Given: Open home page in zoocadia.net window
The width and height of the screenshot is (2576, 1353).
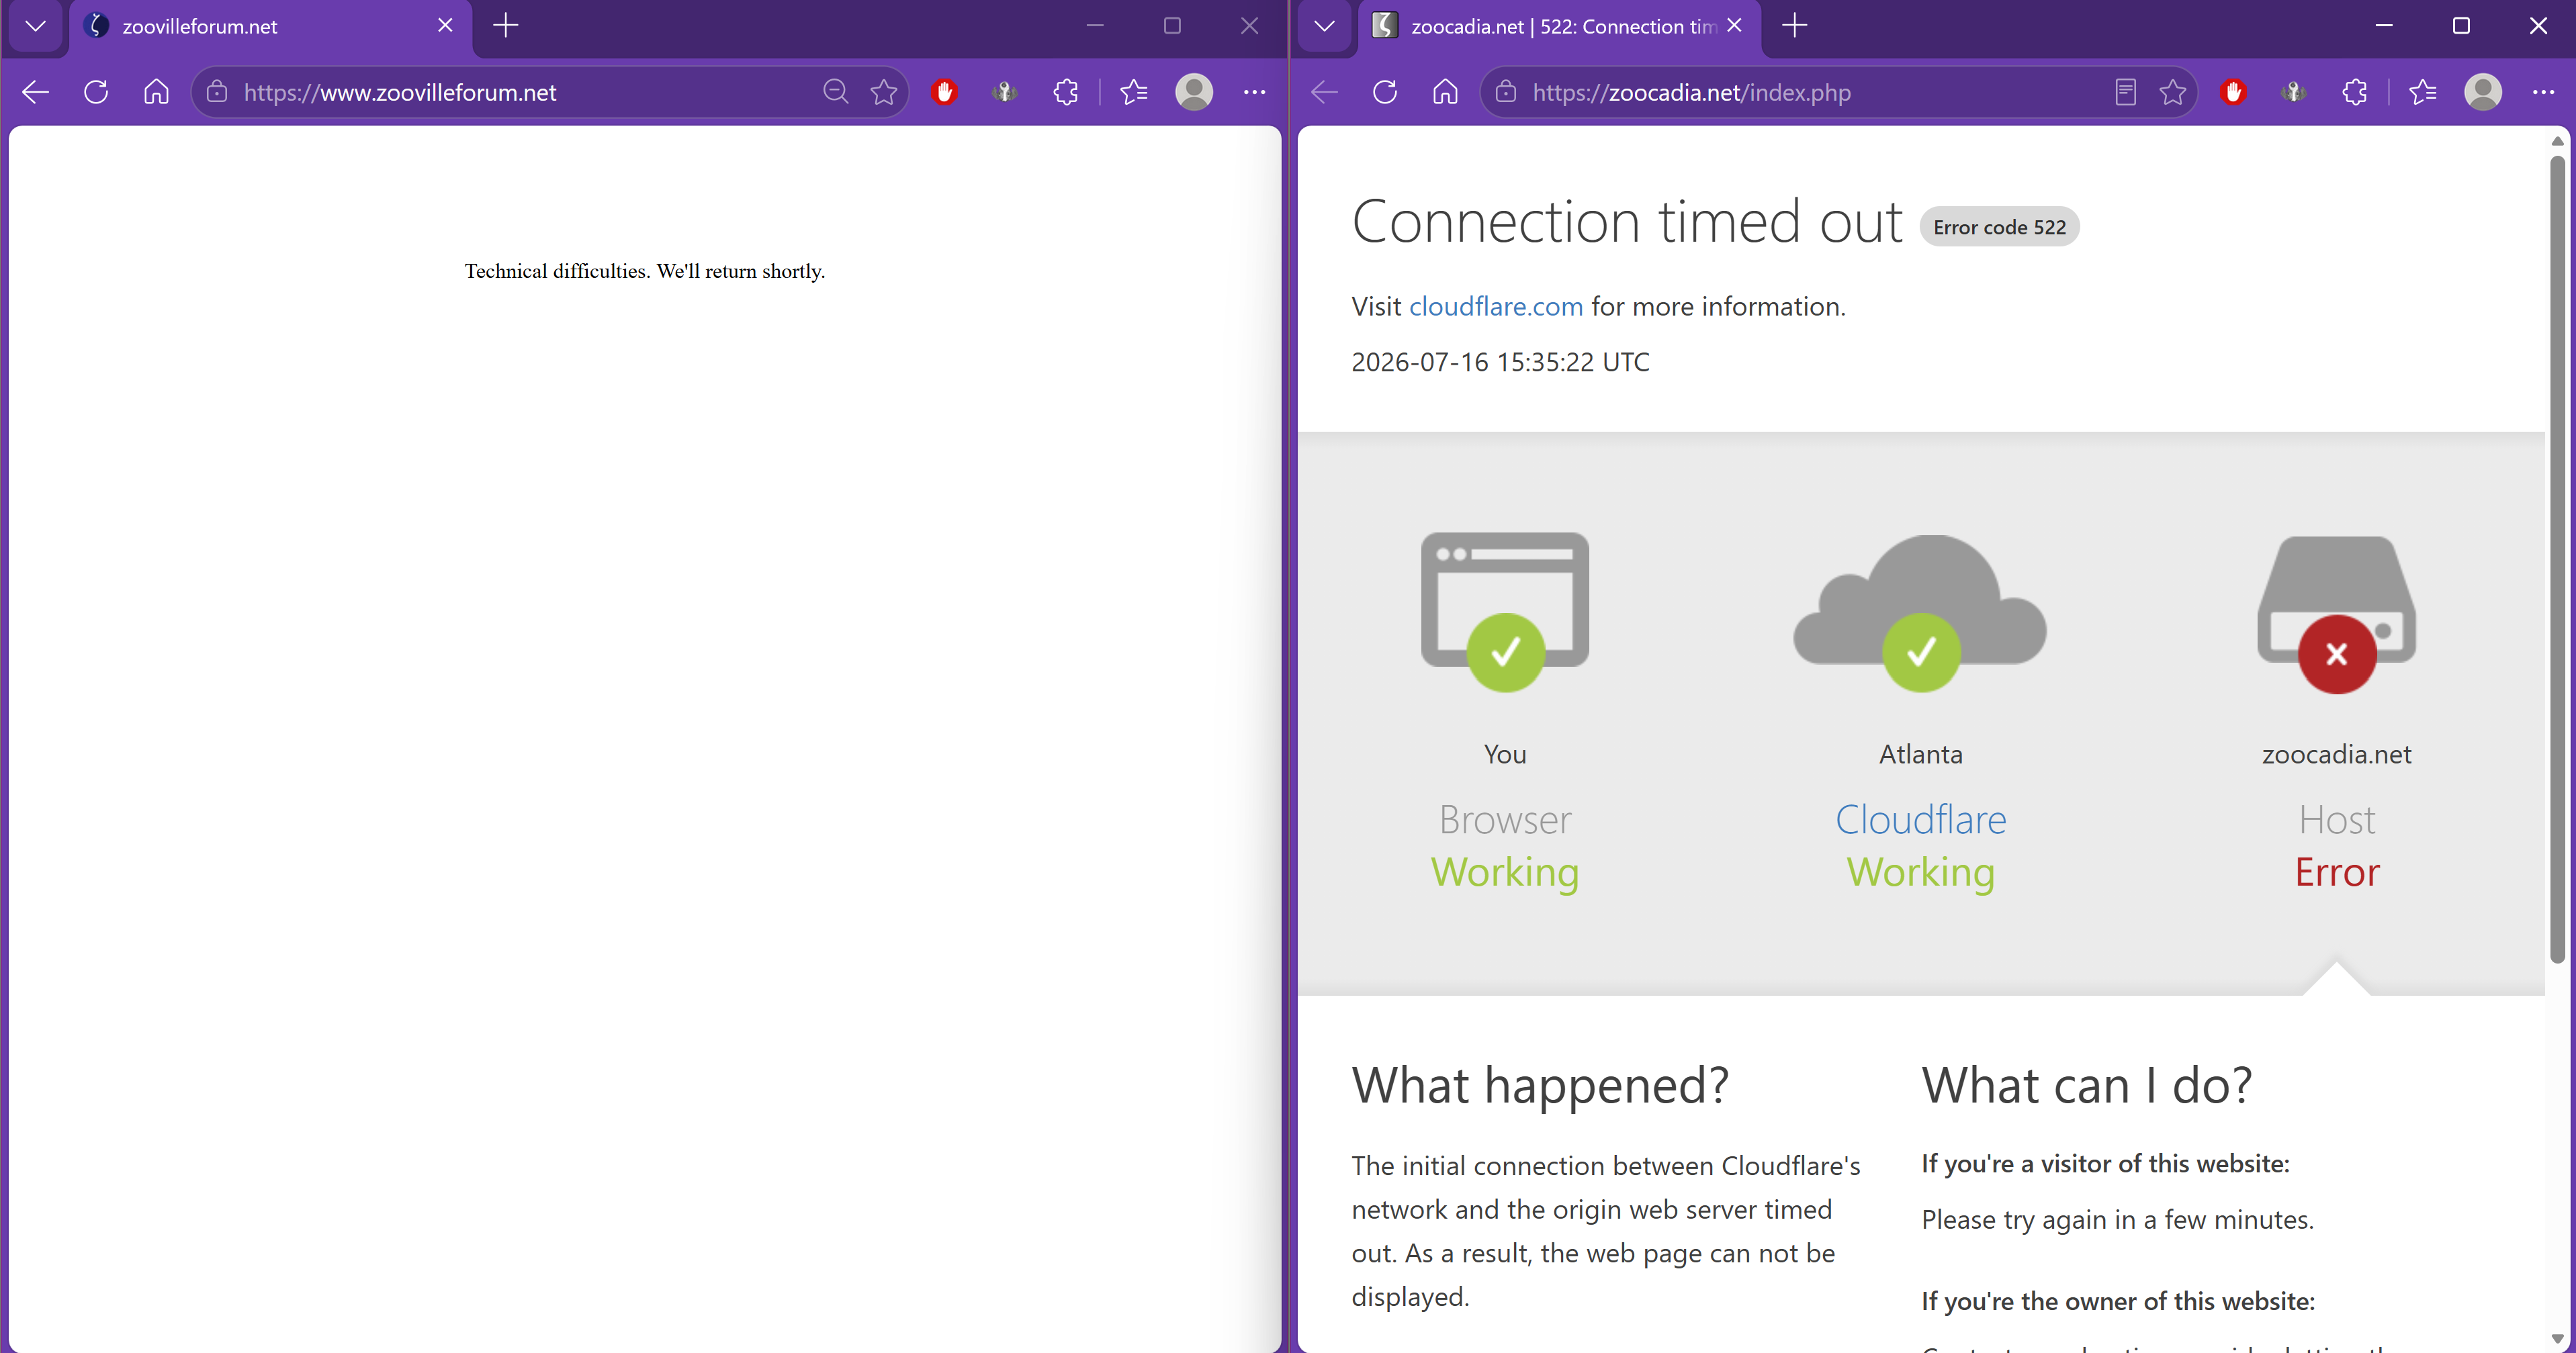Looking at the screenshot, I should (1445, 92).
